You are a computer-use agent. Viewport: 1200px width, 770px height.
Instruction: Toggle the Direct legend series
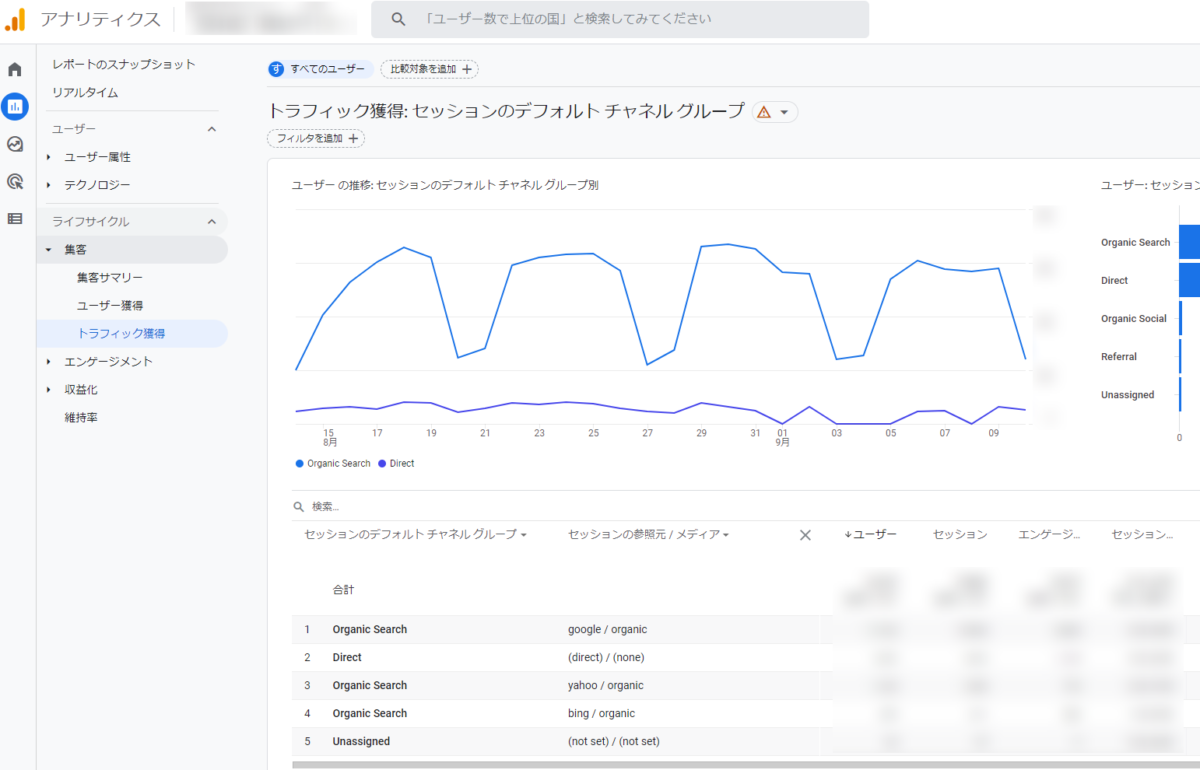(396, 464)
